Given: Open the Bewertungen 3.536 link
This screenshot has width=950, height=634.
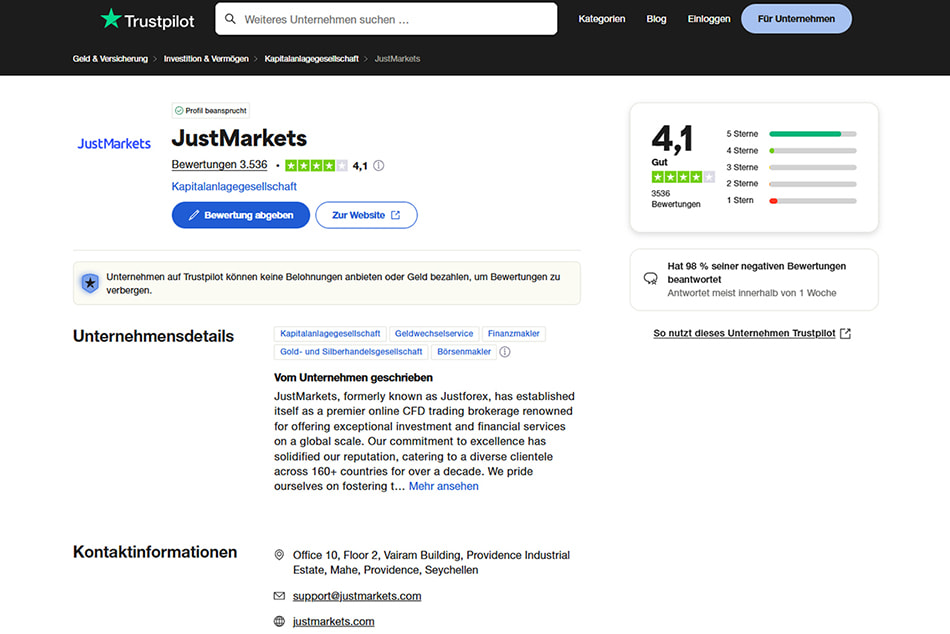Looking at the screenshot, I should (219, 164).
